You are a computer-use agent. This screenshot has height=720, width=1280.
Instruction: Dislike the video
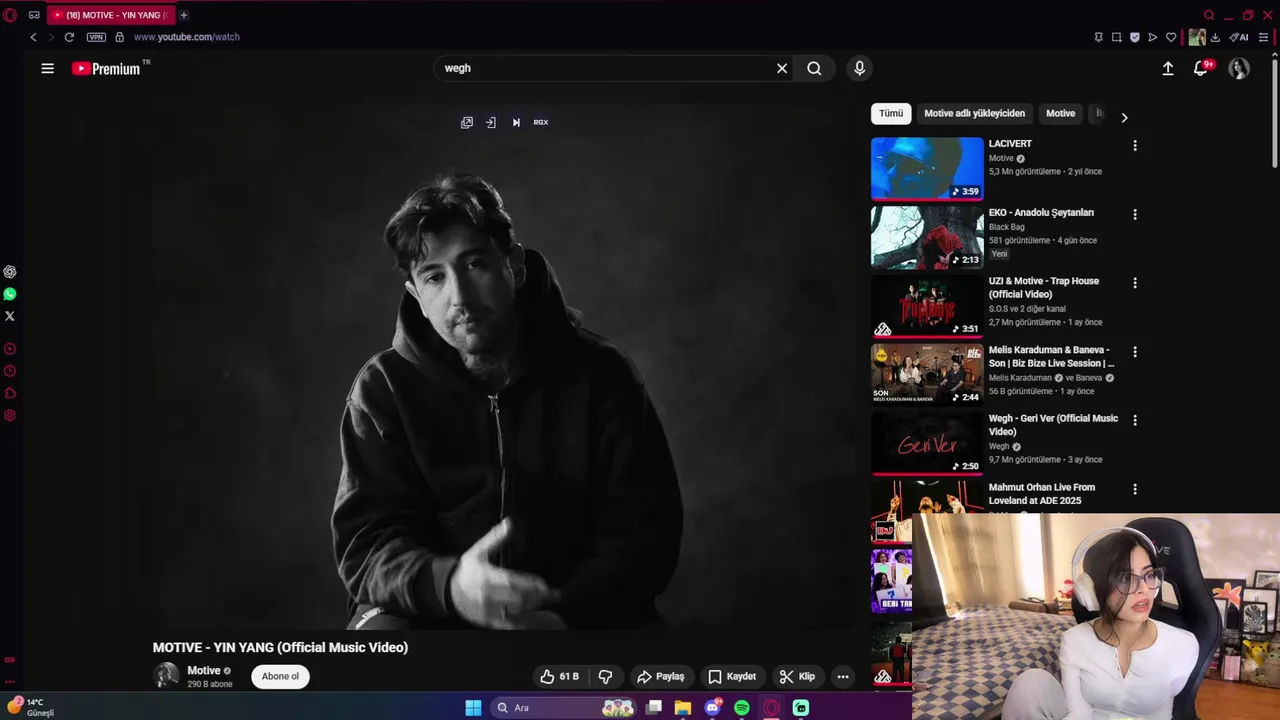(x=605, y=677)
